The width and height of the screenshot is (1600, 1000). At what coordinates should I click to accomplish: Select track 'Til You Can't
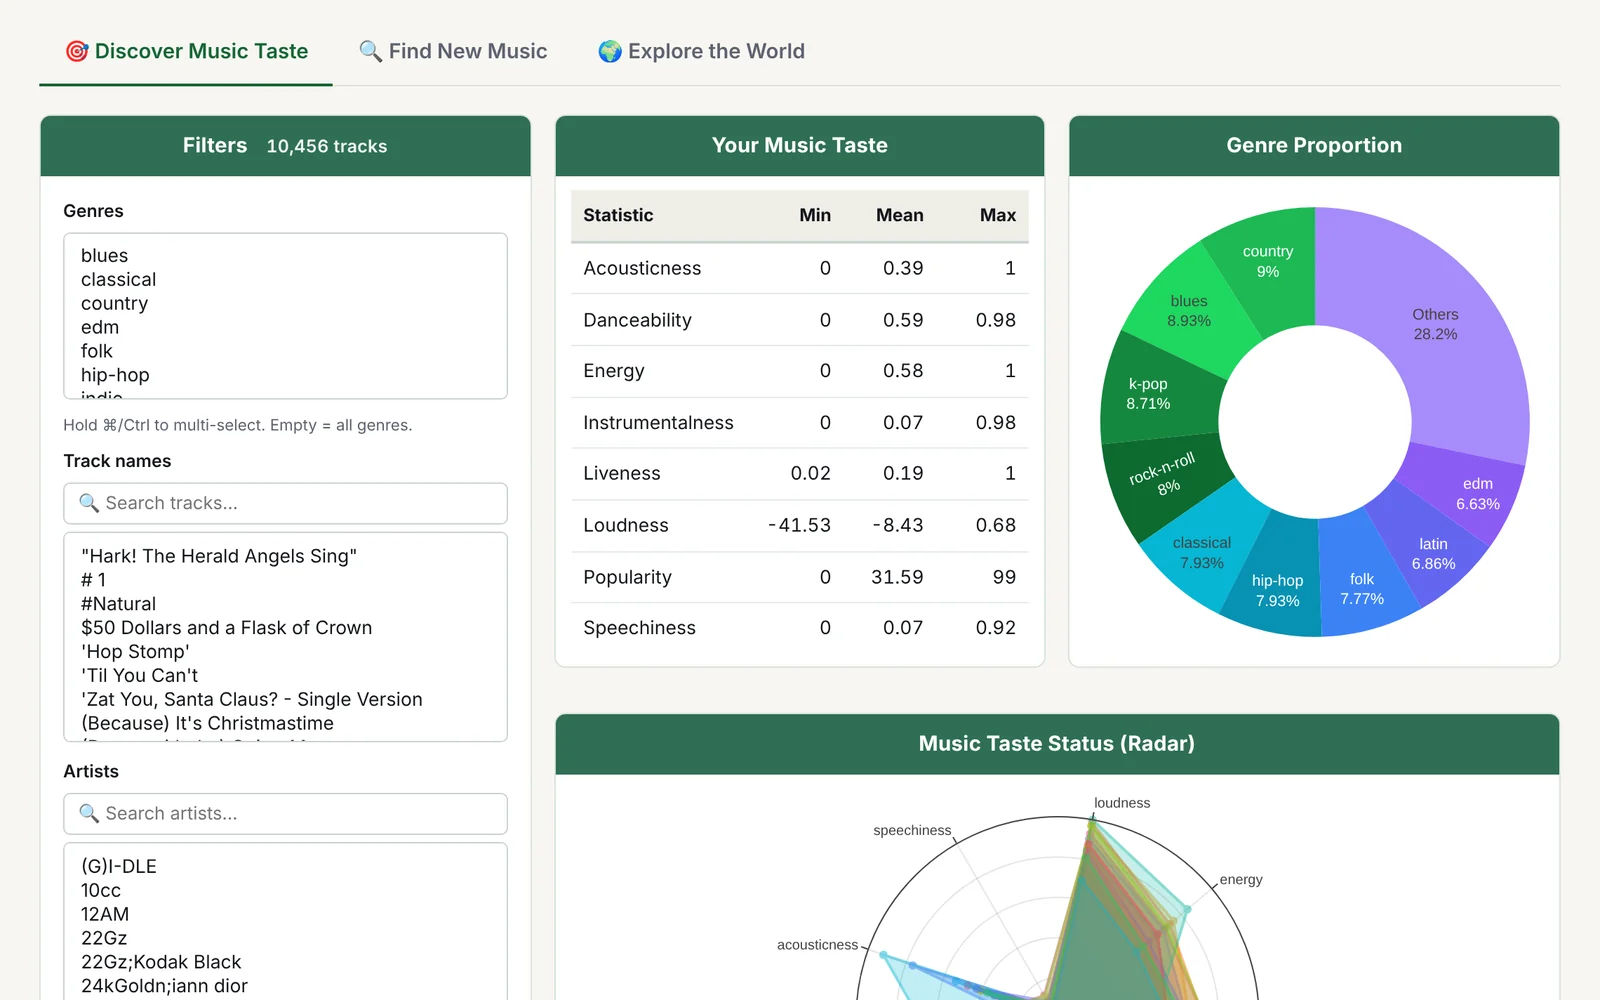(285, 676)
